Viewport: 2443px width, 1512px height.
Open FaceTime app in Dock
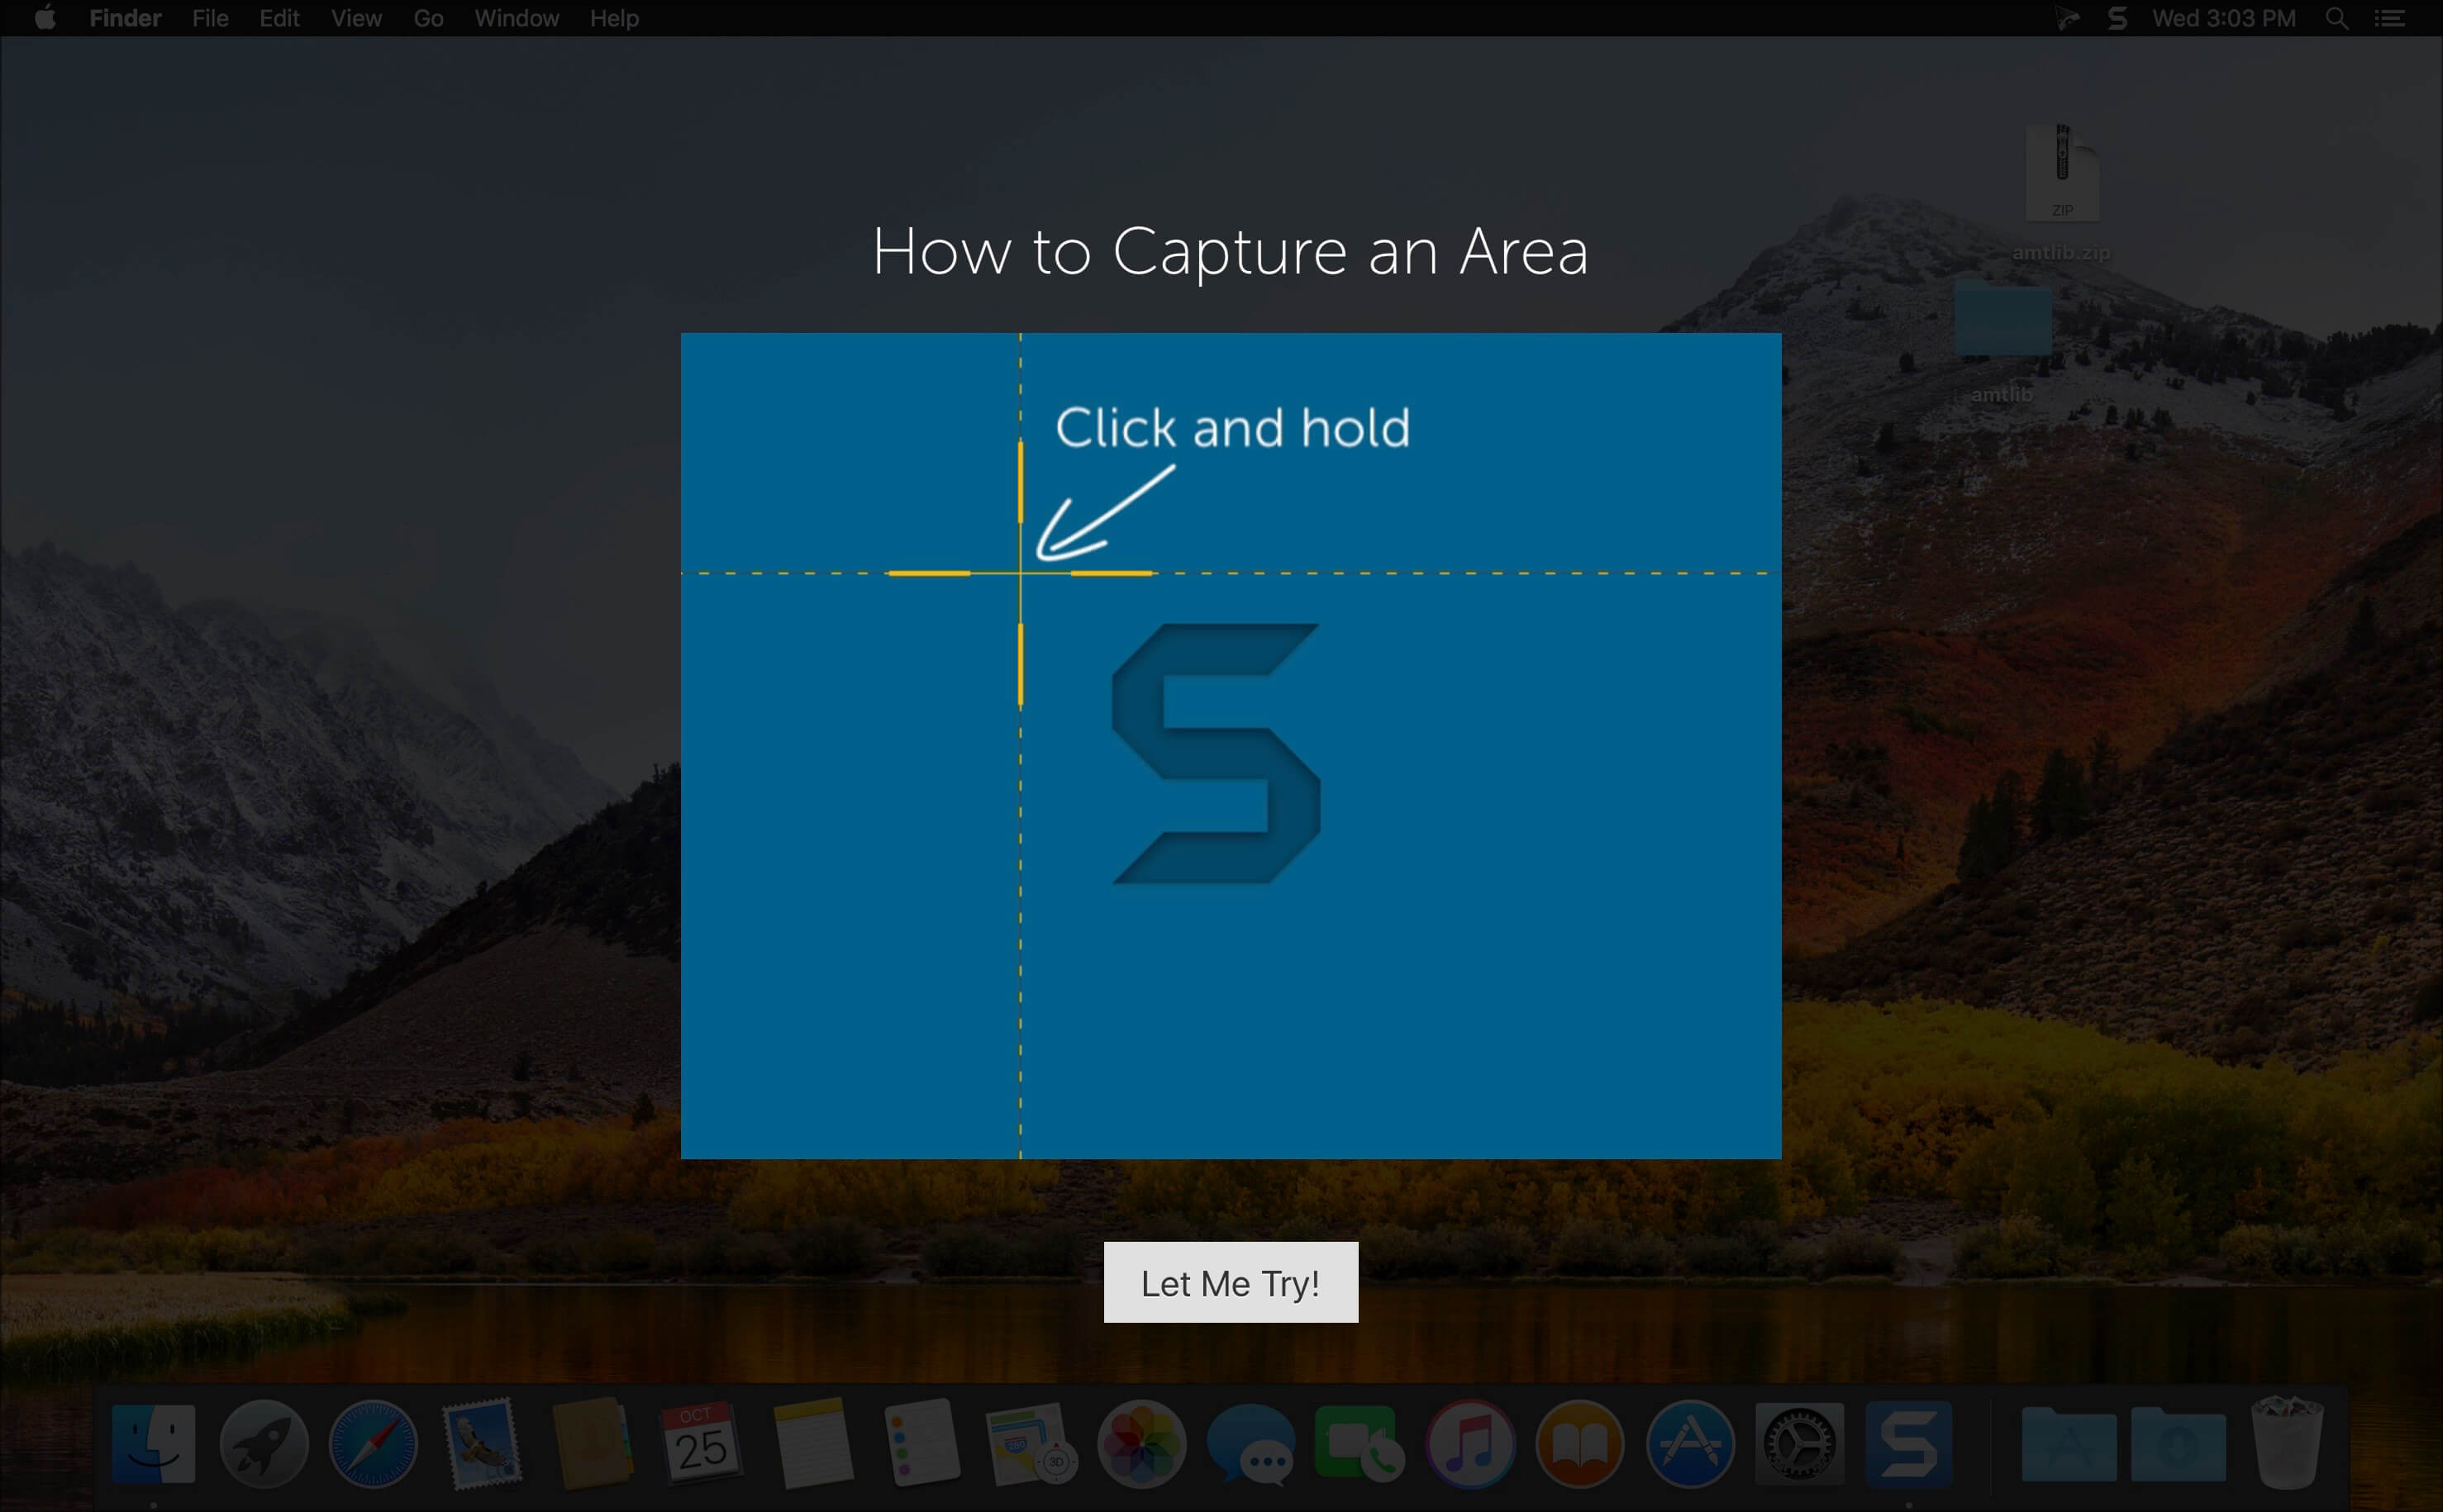[x=1360, y=1443]
